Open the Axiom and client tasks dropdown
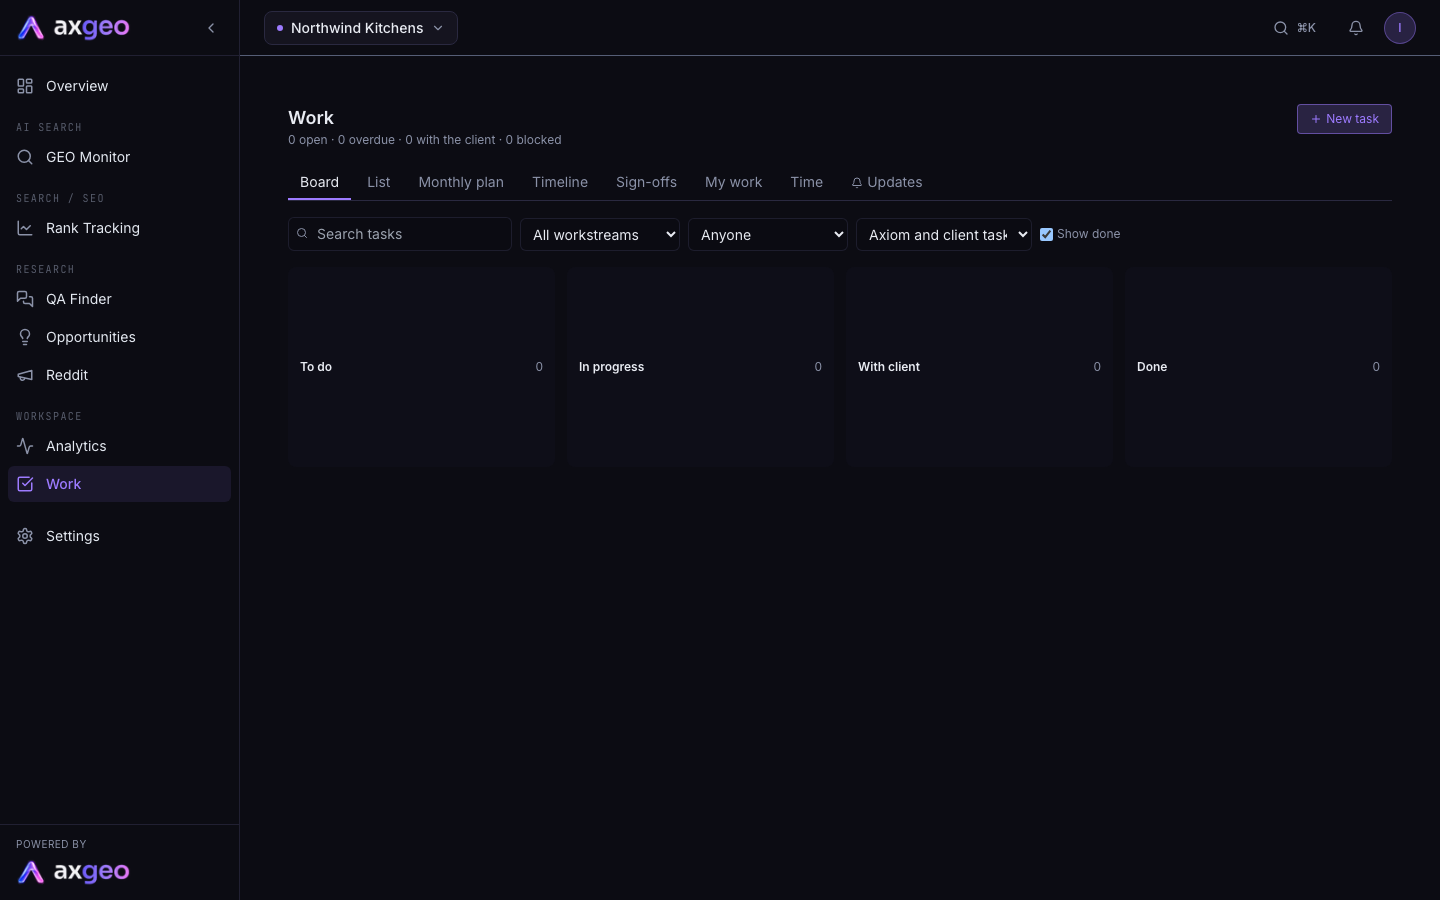This screenshot has width=1440, height=900. click(x=944, y=234)
